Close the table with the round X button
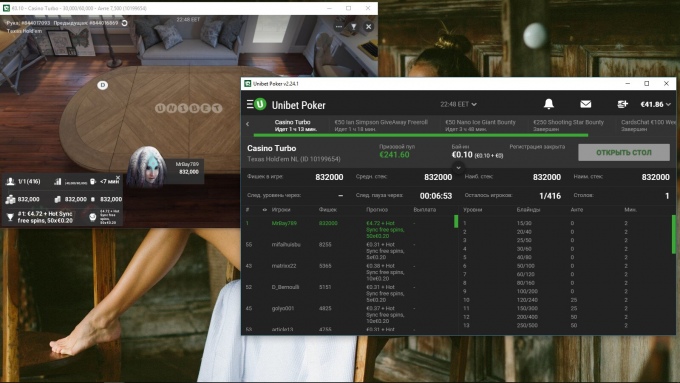The image size is (680, 383). [x=368, y=26]
